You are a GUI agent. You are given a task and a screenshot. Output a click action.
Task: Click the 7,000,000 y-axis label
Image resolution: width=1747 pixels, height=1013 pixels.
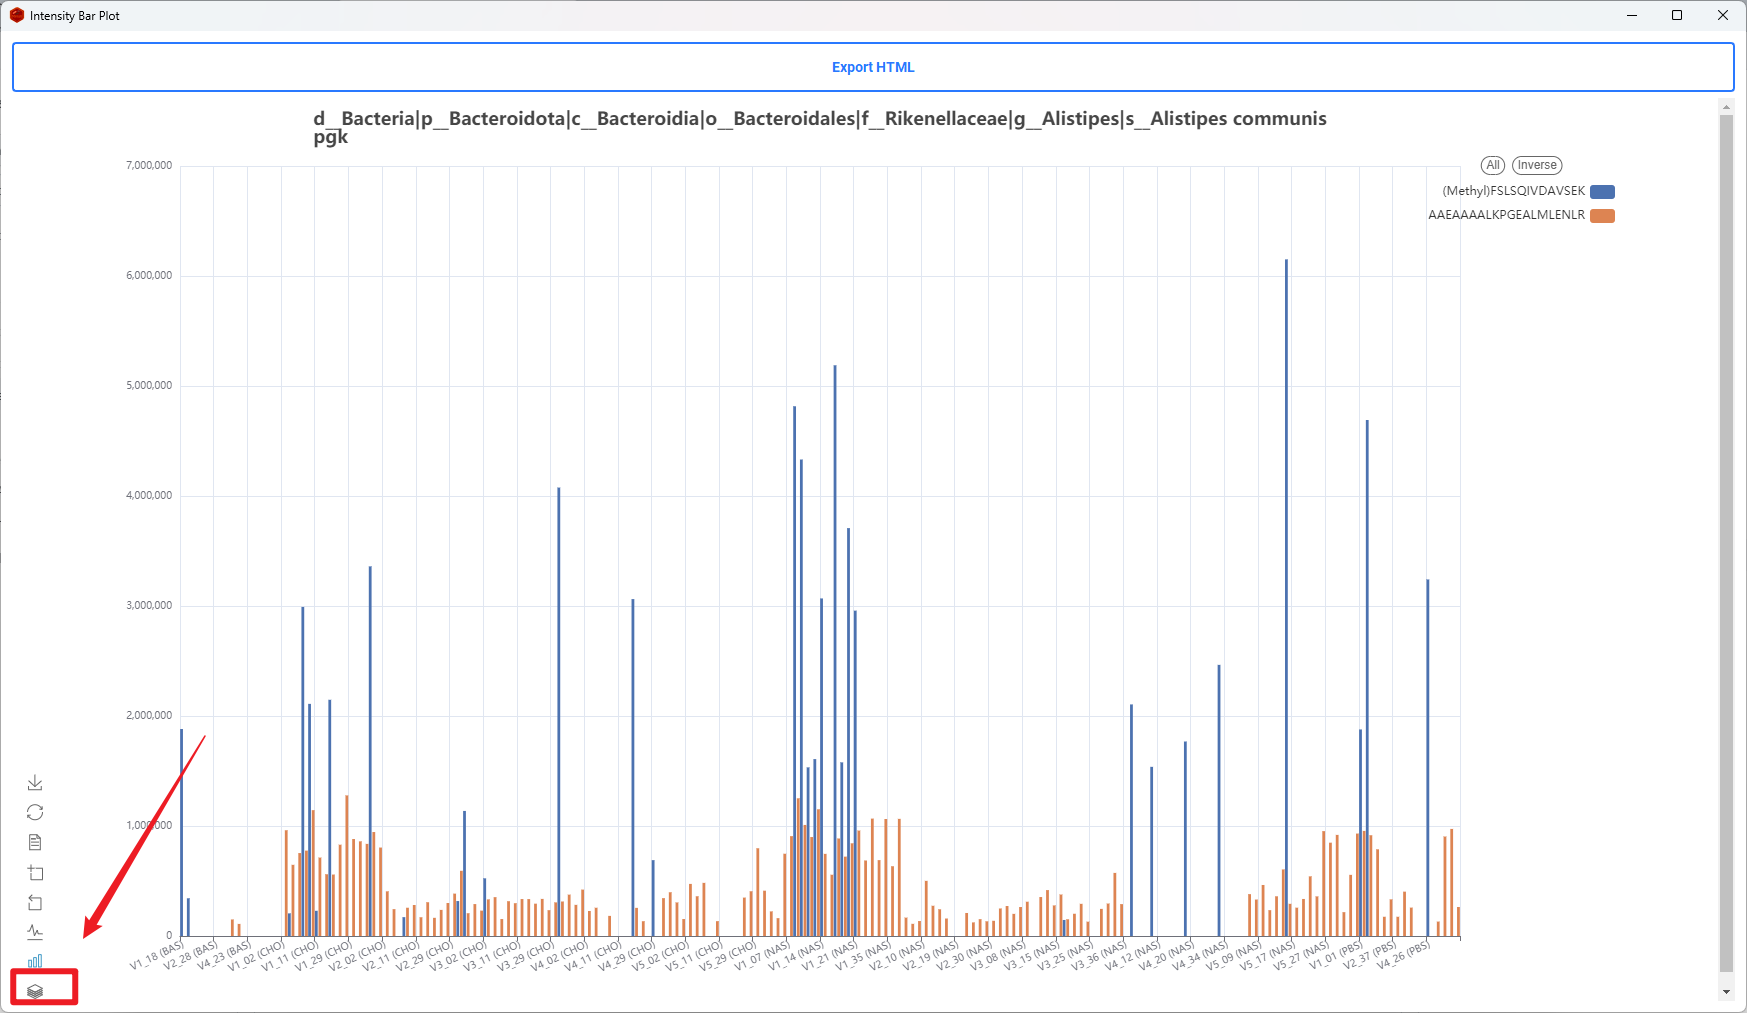149,165
